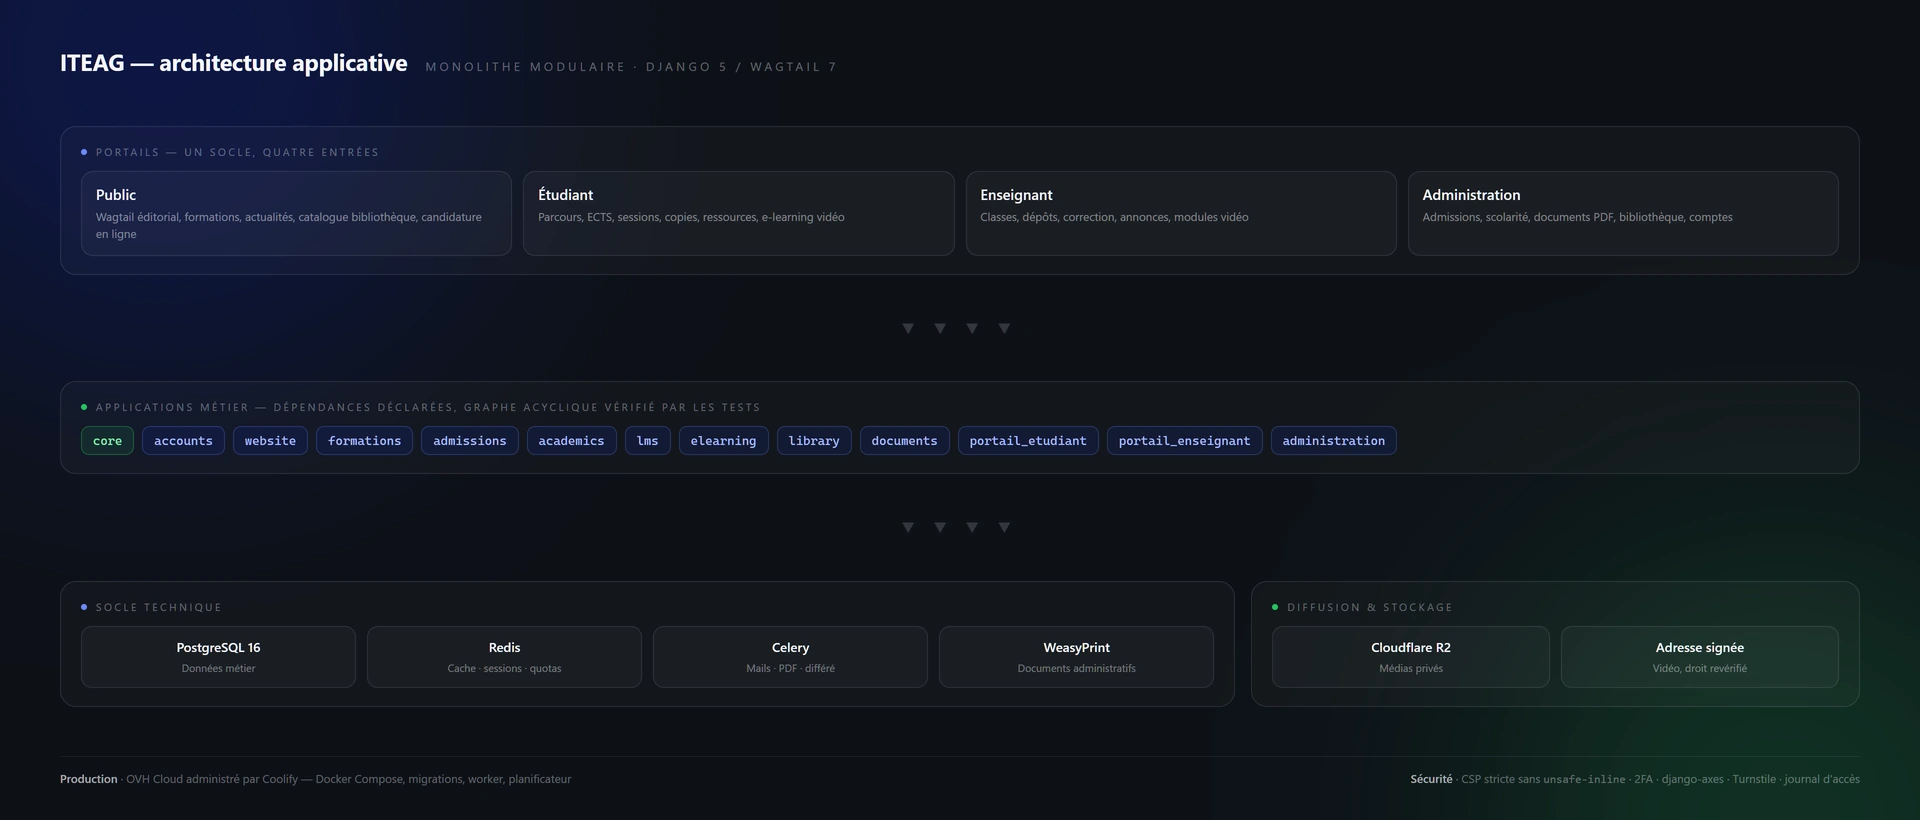1920x820 pixels.
Task: Open the Étudiant portal card
Action: point(738,213)
